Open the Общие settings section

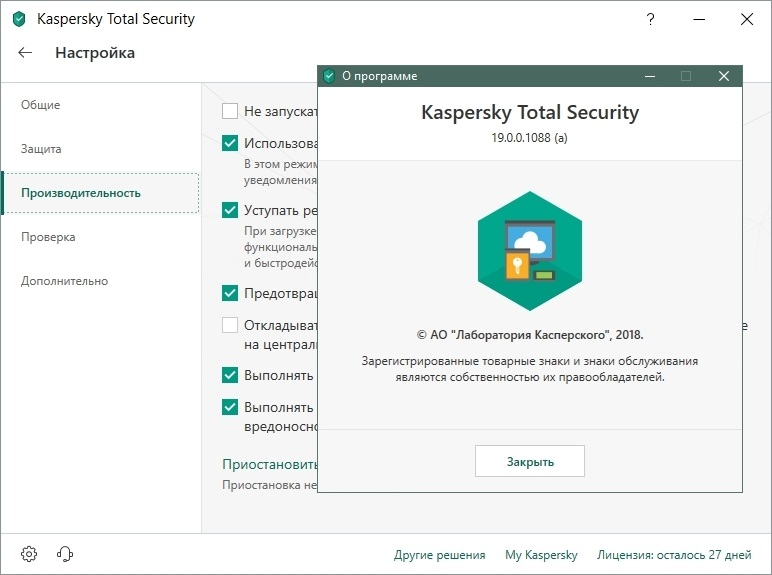(40, 105)
